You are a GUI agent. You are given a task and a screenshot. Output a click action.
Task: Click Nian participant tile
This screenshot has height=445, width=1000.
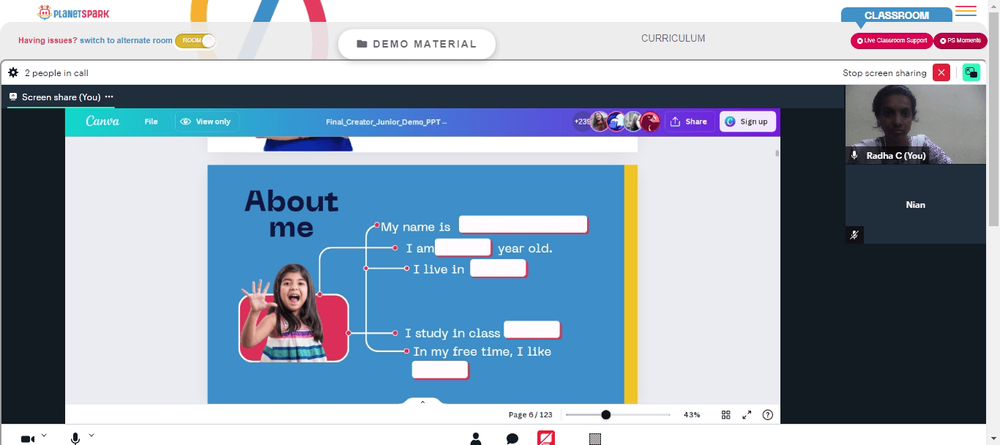(x=915, y=204)
